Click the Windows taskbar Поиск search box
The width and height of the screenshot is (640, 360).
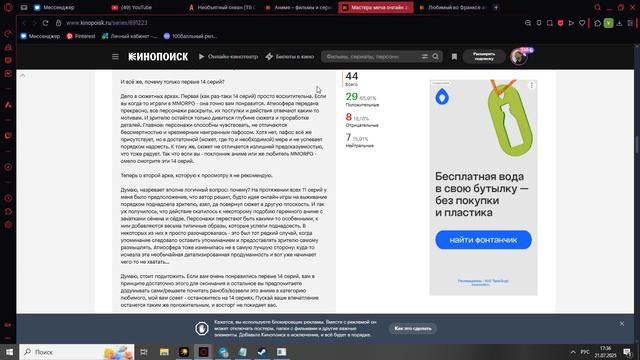pyautogui.click(x=77, y=352)
